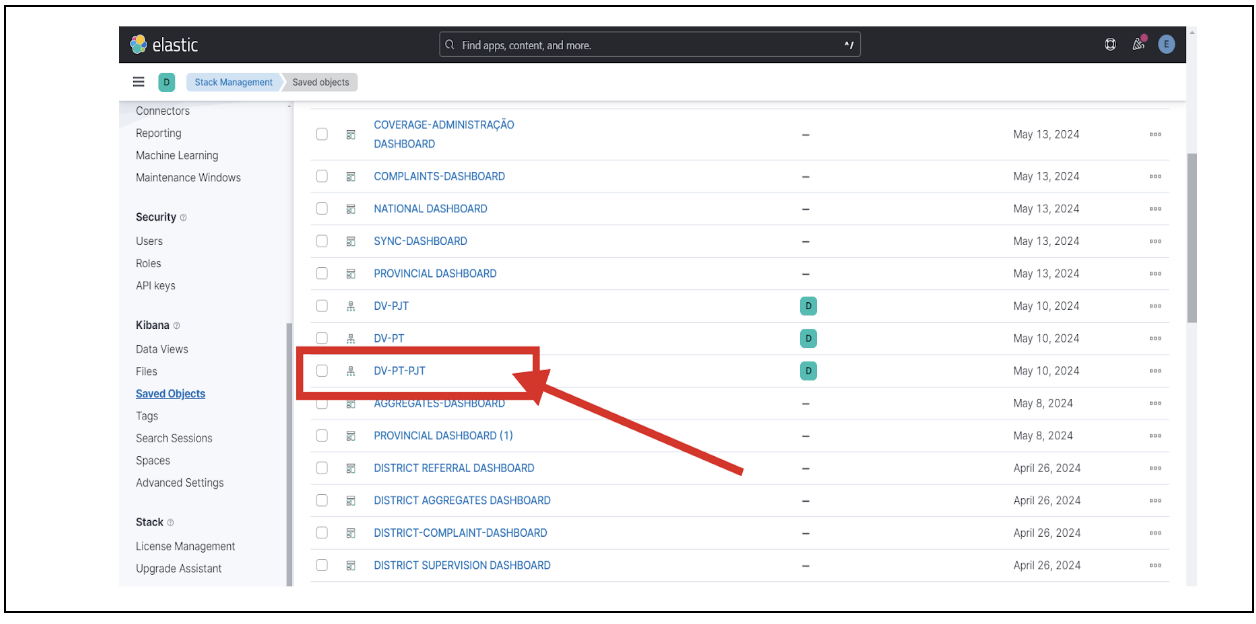Click the Stack section info icon
1256x624 pixels.
tap(170, 523)
